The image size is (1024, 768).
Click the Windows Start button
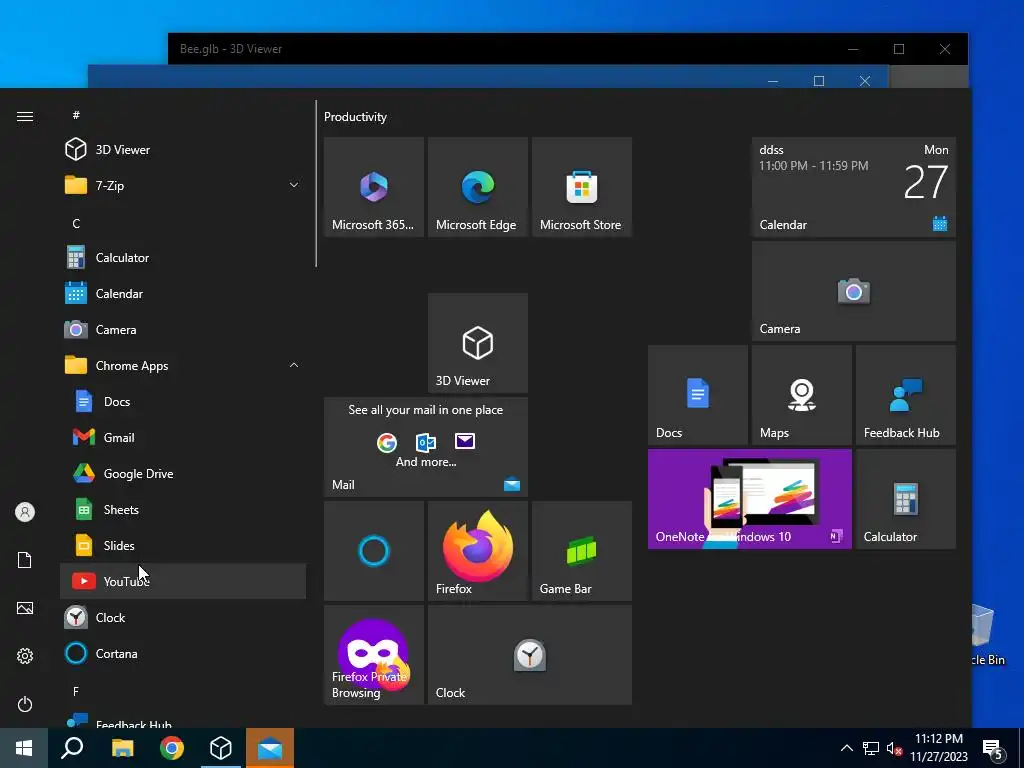click(x=24, y=748)
